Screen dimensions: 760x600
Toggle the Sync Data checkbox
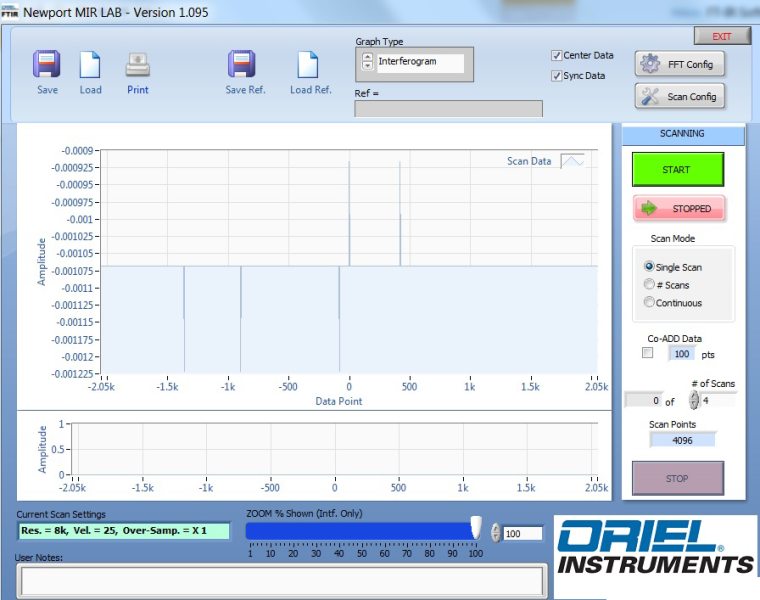tap(557, 76)
